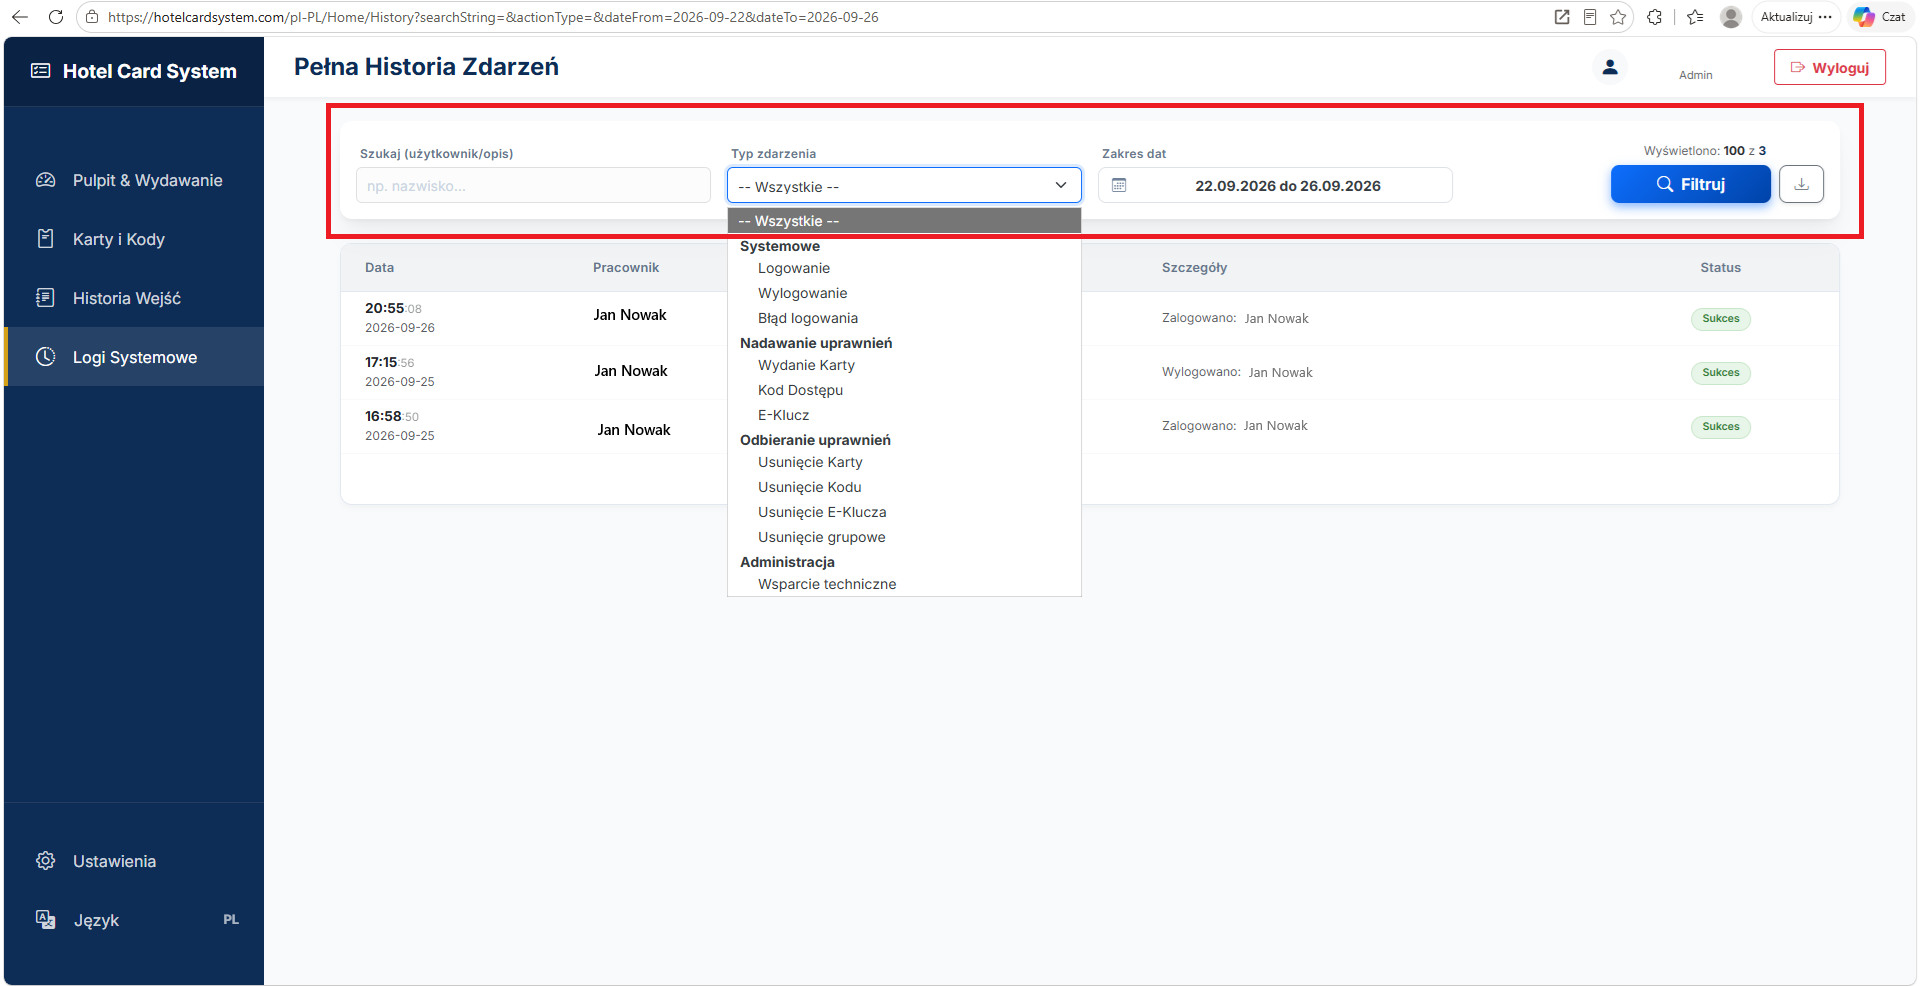Image resolution: width=1920 pixels, height=986 pixels.
Task: Choose Logowanie event type
Action: (904, 268)
